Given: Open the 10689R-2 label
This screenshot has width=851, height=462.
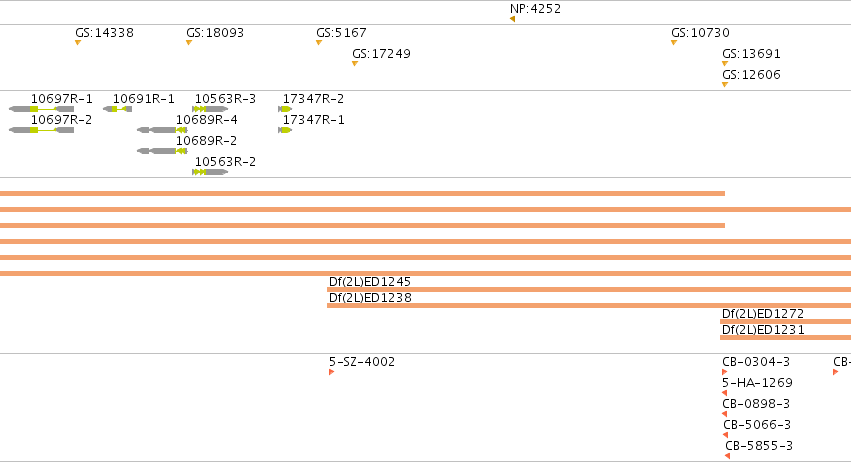Looking at the screenshot, I should pos(207,141).
